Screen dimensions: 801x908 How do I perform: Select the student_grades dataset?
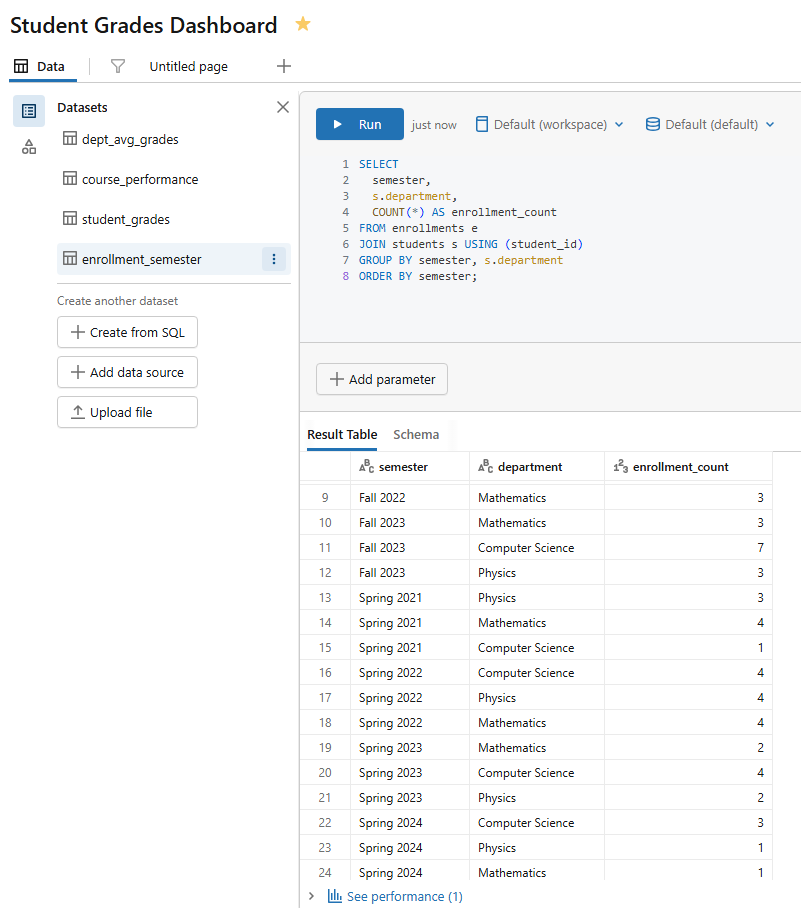[174, 219]
